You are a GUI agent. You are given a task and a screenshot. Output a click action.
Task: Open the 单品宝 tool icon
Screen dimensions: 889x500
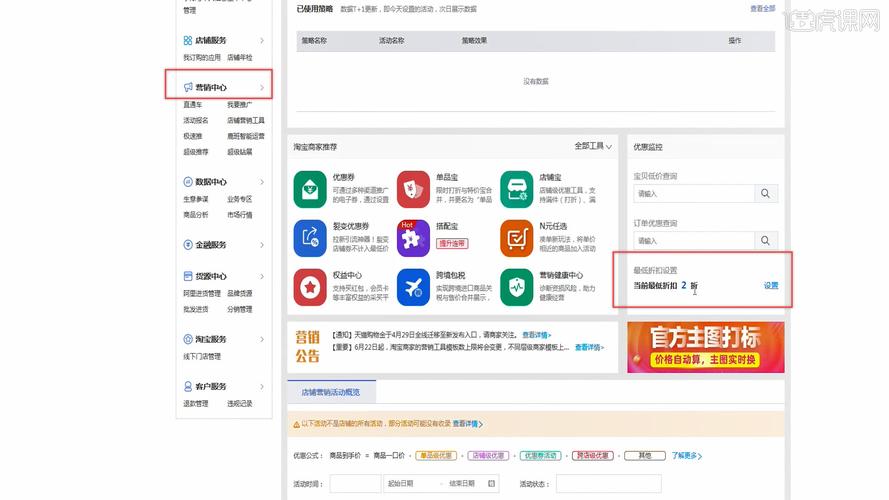point(413,189)
